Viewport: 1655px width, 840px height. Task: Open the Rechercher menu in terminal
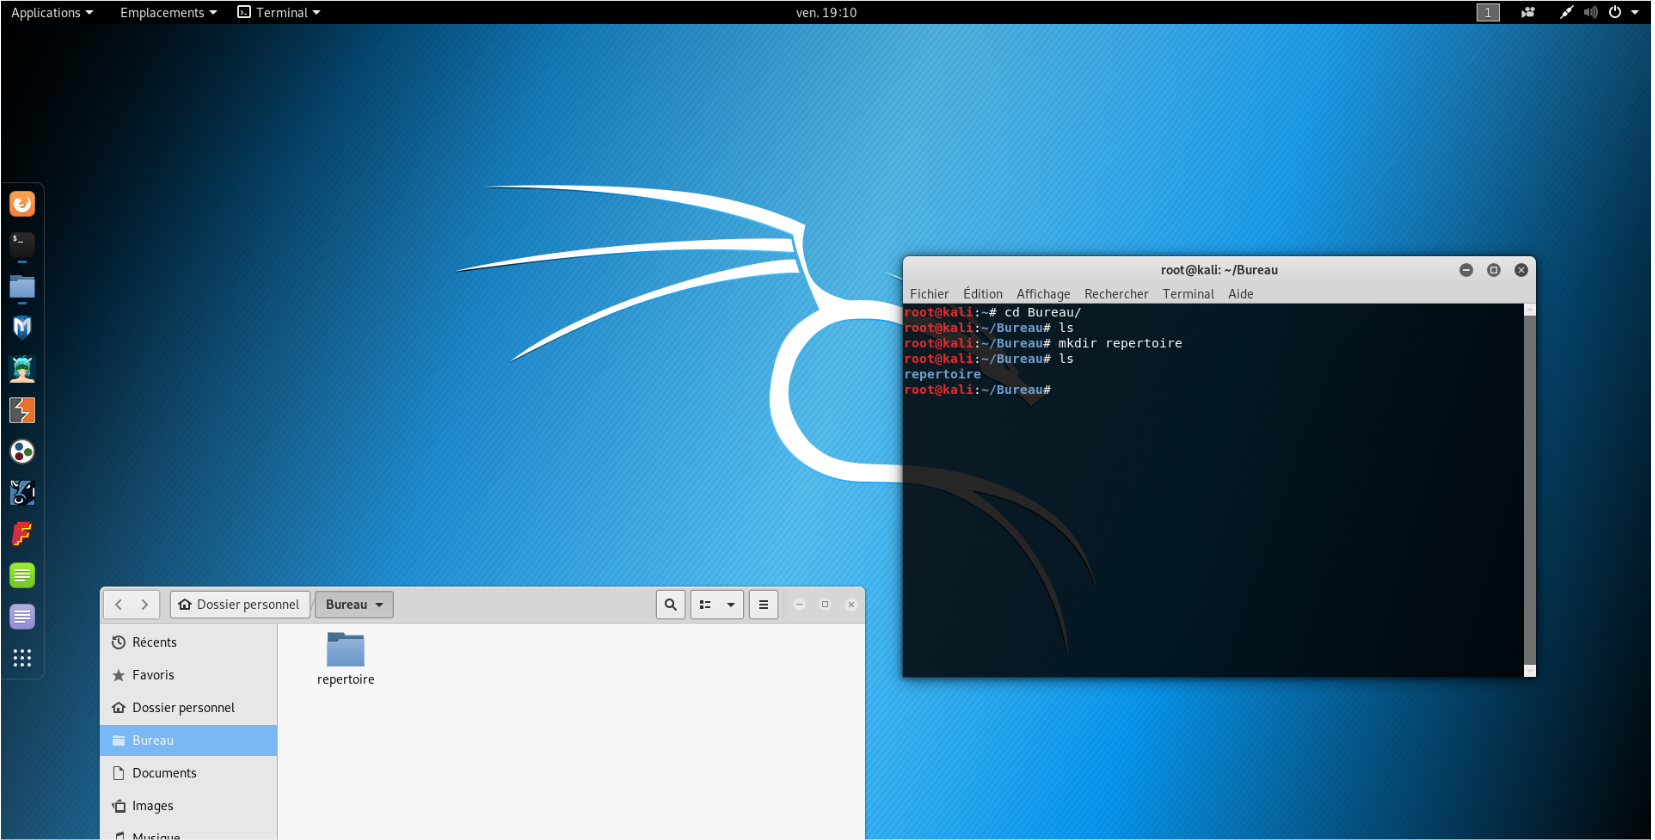click(x=1116, y=294)
